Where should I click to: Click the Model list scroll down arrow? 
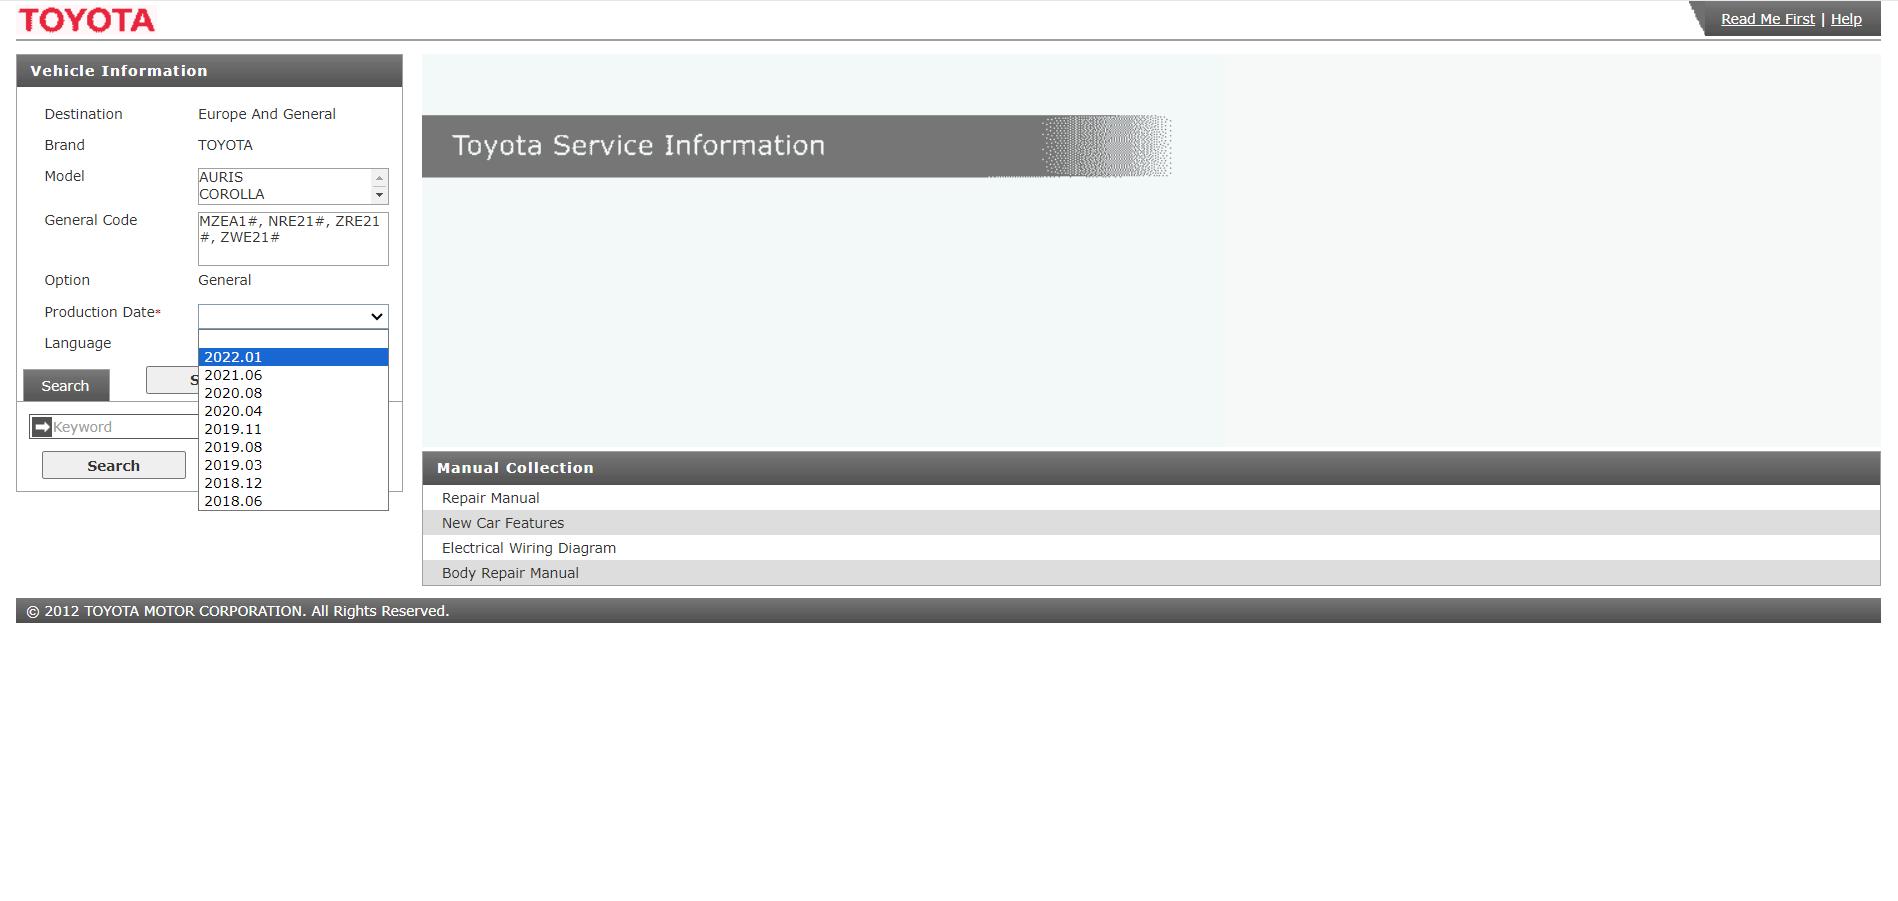click(x=379, y=195)
